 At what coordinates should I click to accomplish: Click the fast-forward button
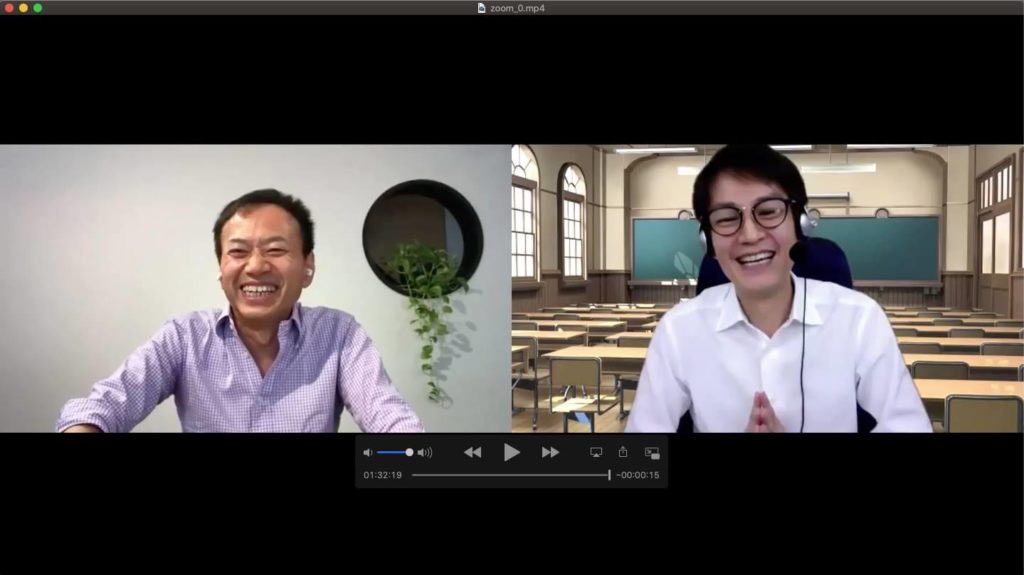550,452
